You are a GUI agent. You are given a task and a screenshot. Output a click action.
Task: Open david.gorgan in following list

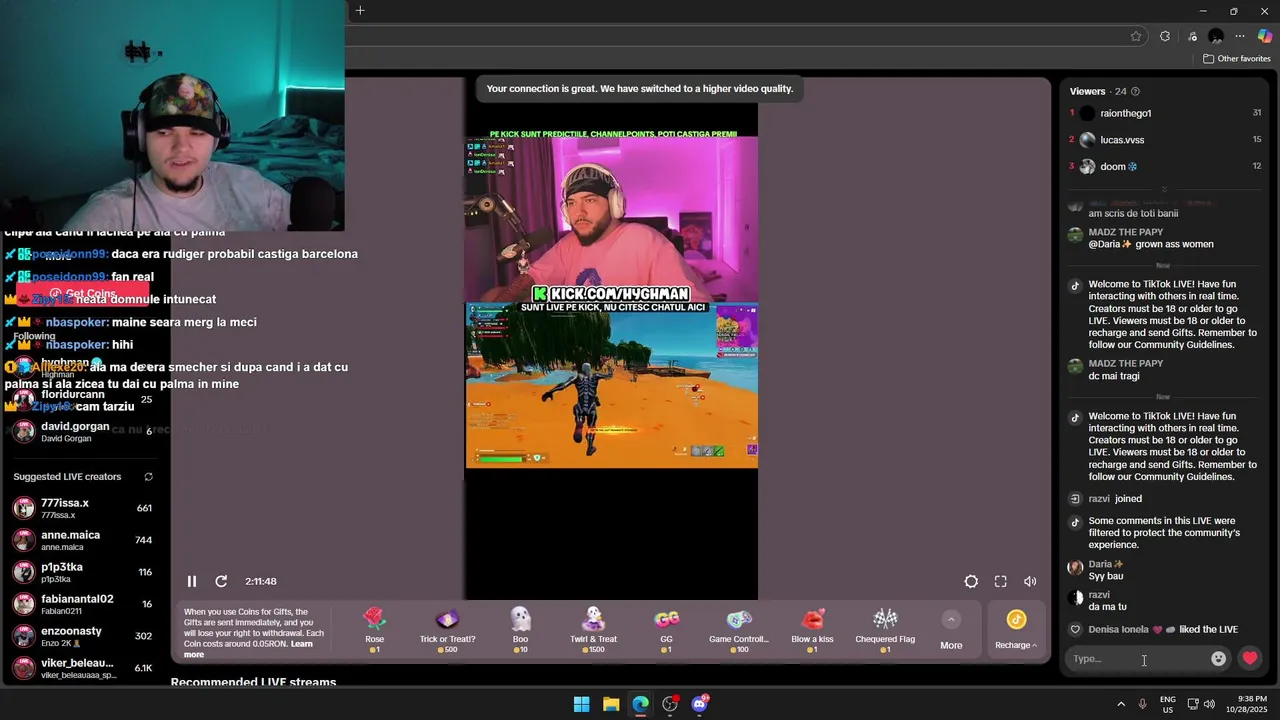(83, 431)
